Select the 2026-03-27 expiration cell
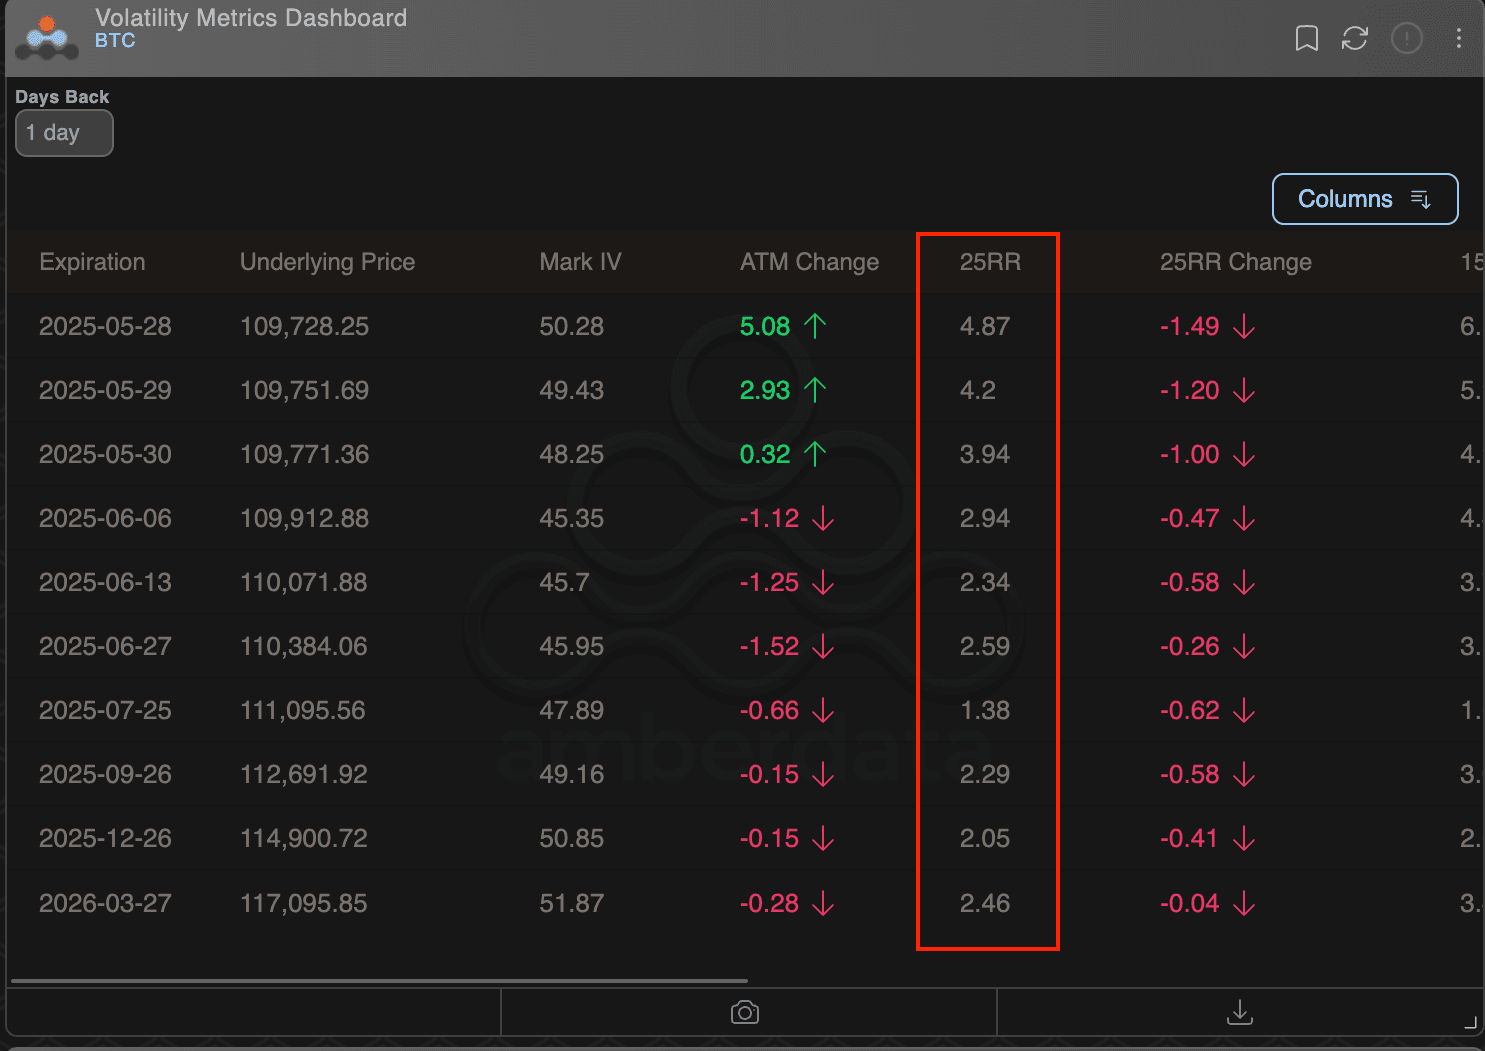Screen dimensions: 1485x1051 click(105, 903)
